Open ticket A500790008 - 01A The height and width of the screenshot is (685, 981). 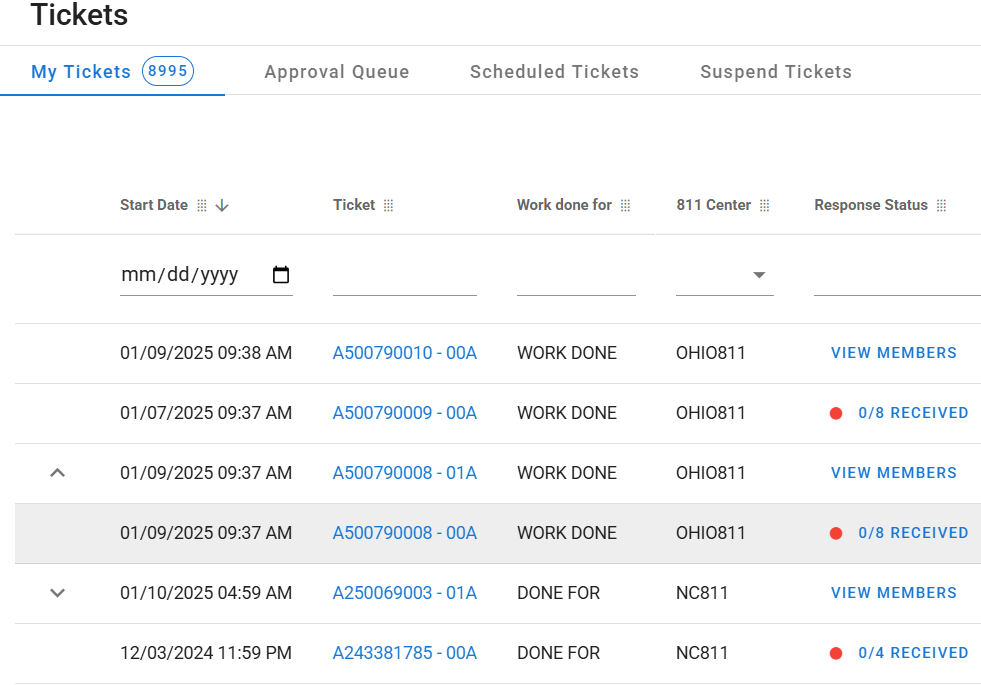(x=405, y=474)
